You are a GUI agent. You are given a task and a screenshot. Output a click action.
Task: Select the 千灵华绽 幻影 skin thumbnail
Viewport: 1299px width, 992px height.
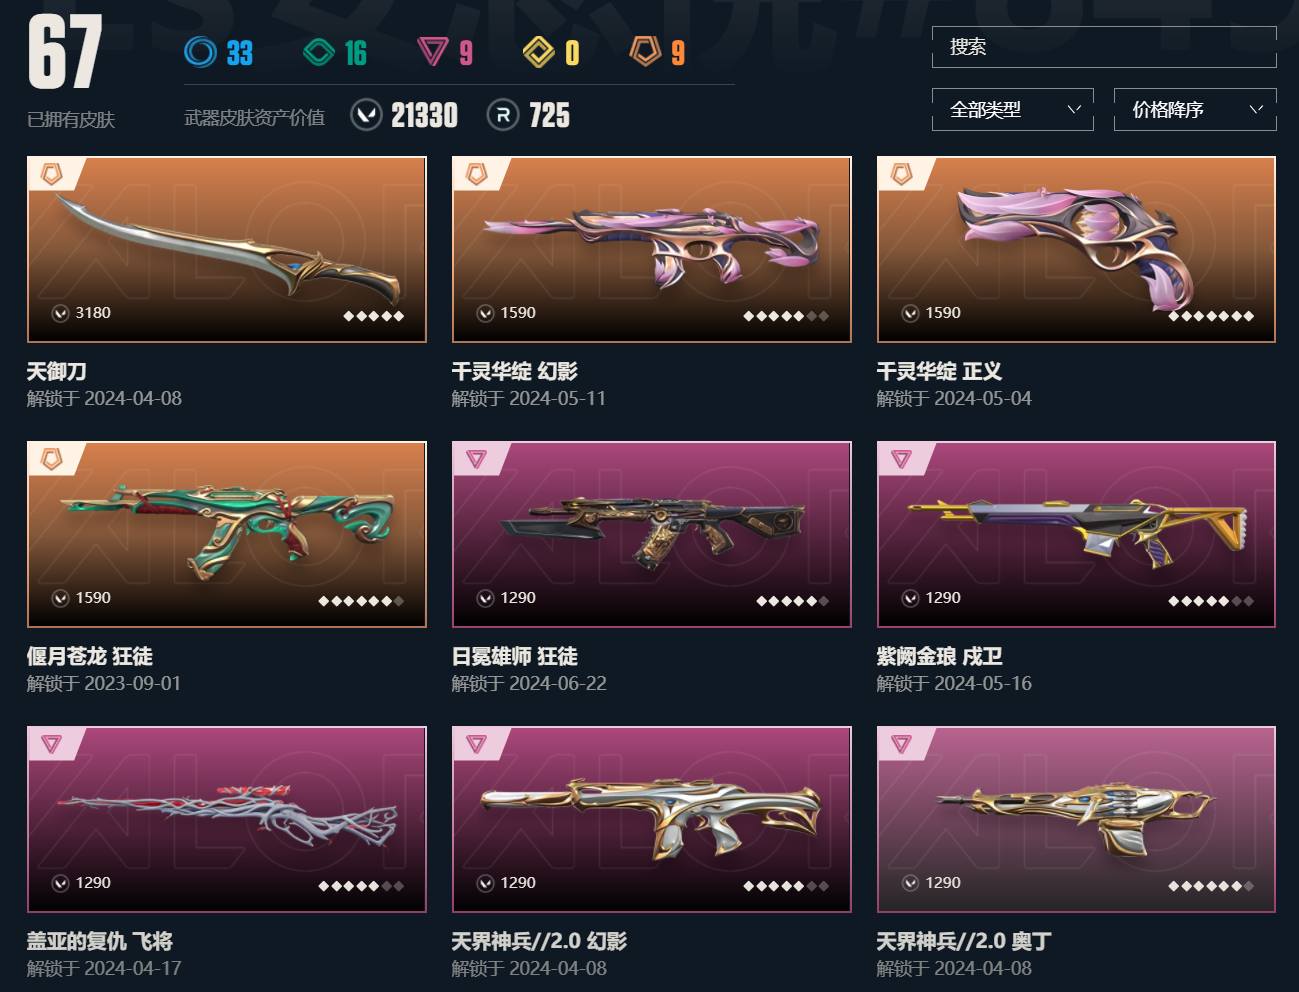[652, 249]
